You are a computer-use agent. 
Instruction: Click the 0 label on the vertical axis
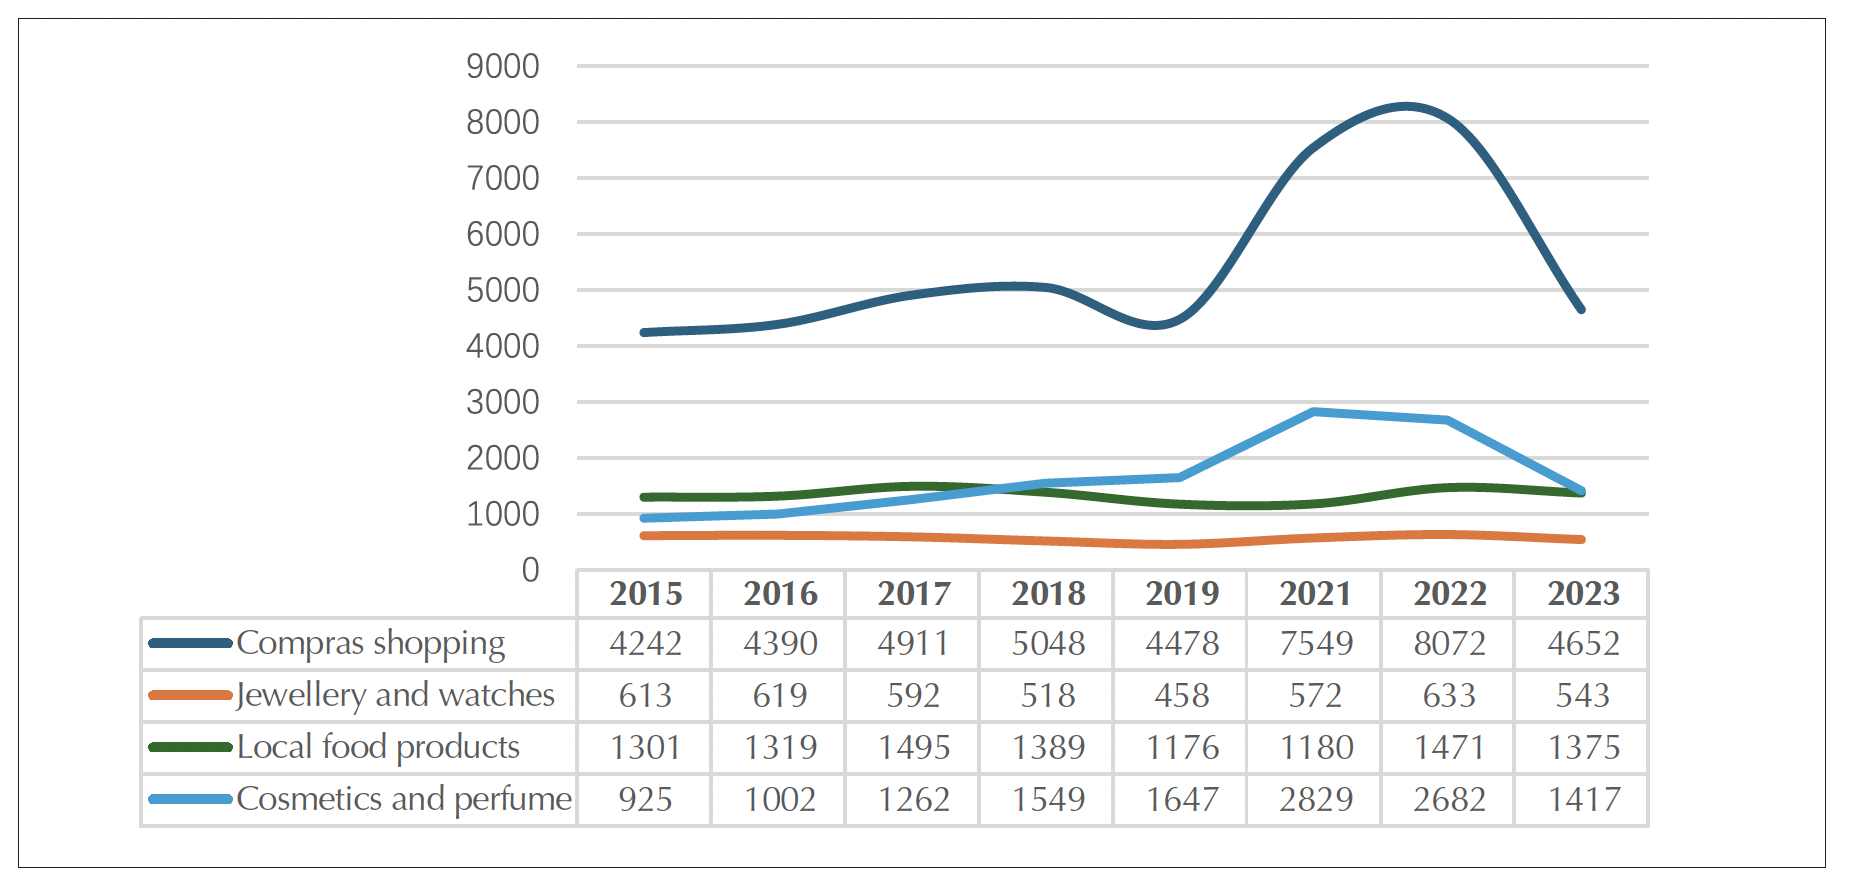(x=530, y=570)
